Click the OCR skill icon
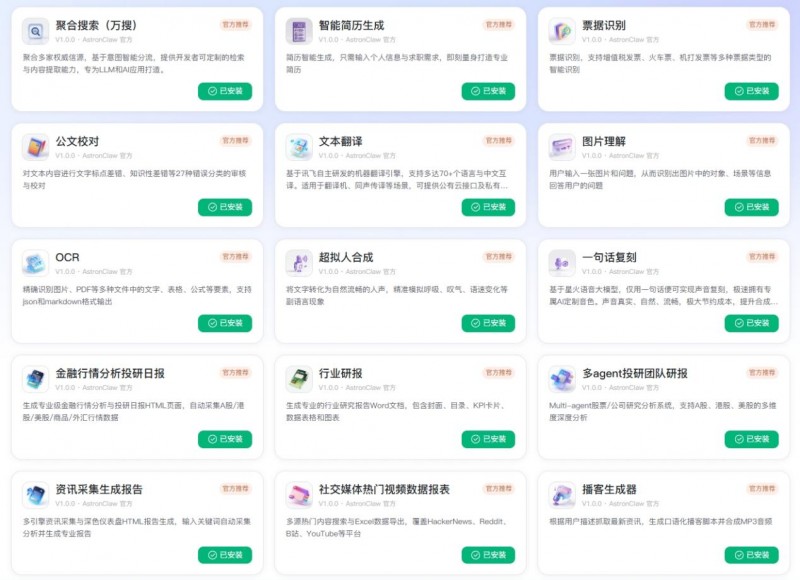 (36, 263)
